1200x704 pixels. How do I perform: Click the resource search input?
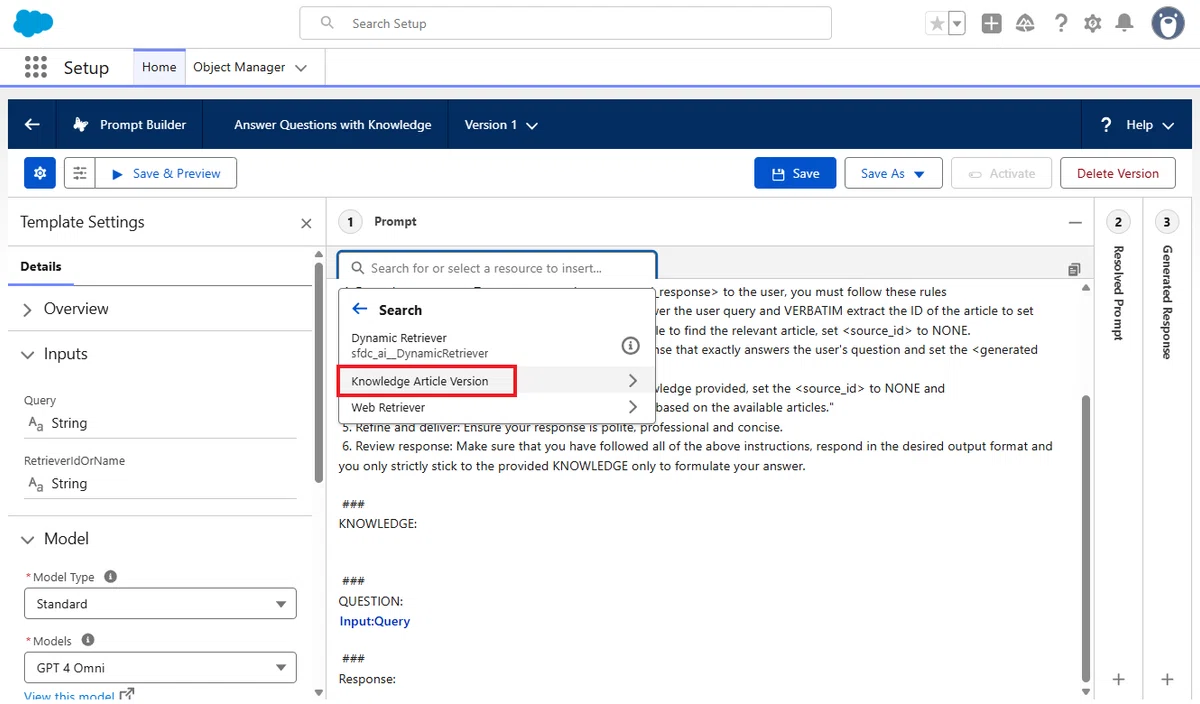coord(497,268)
